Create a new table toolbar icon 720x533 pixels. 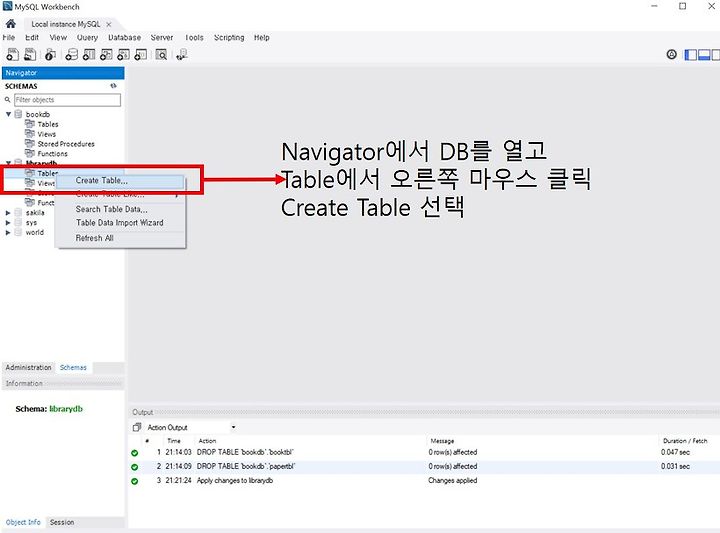89,55
